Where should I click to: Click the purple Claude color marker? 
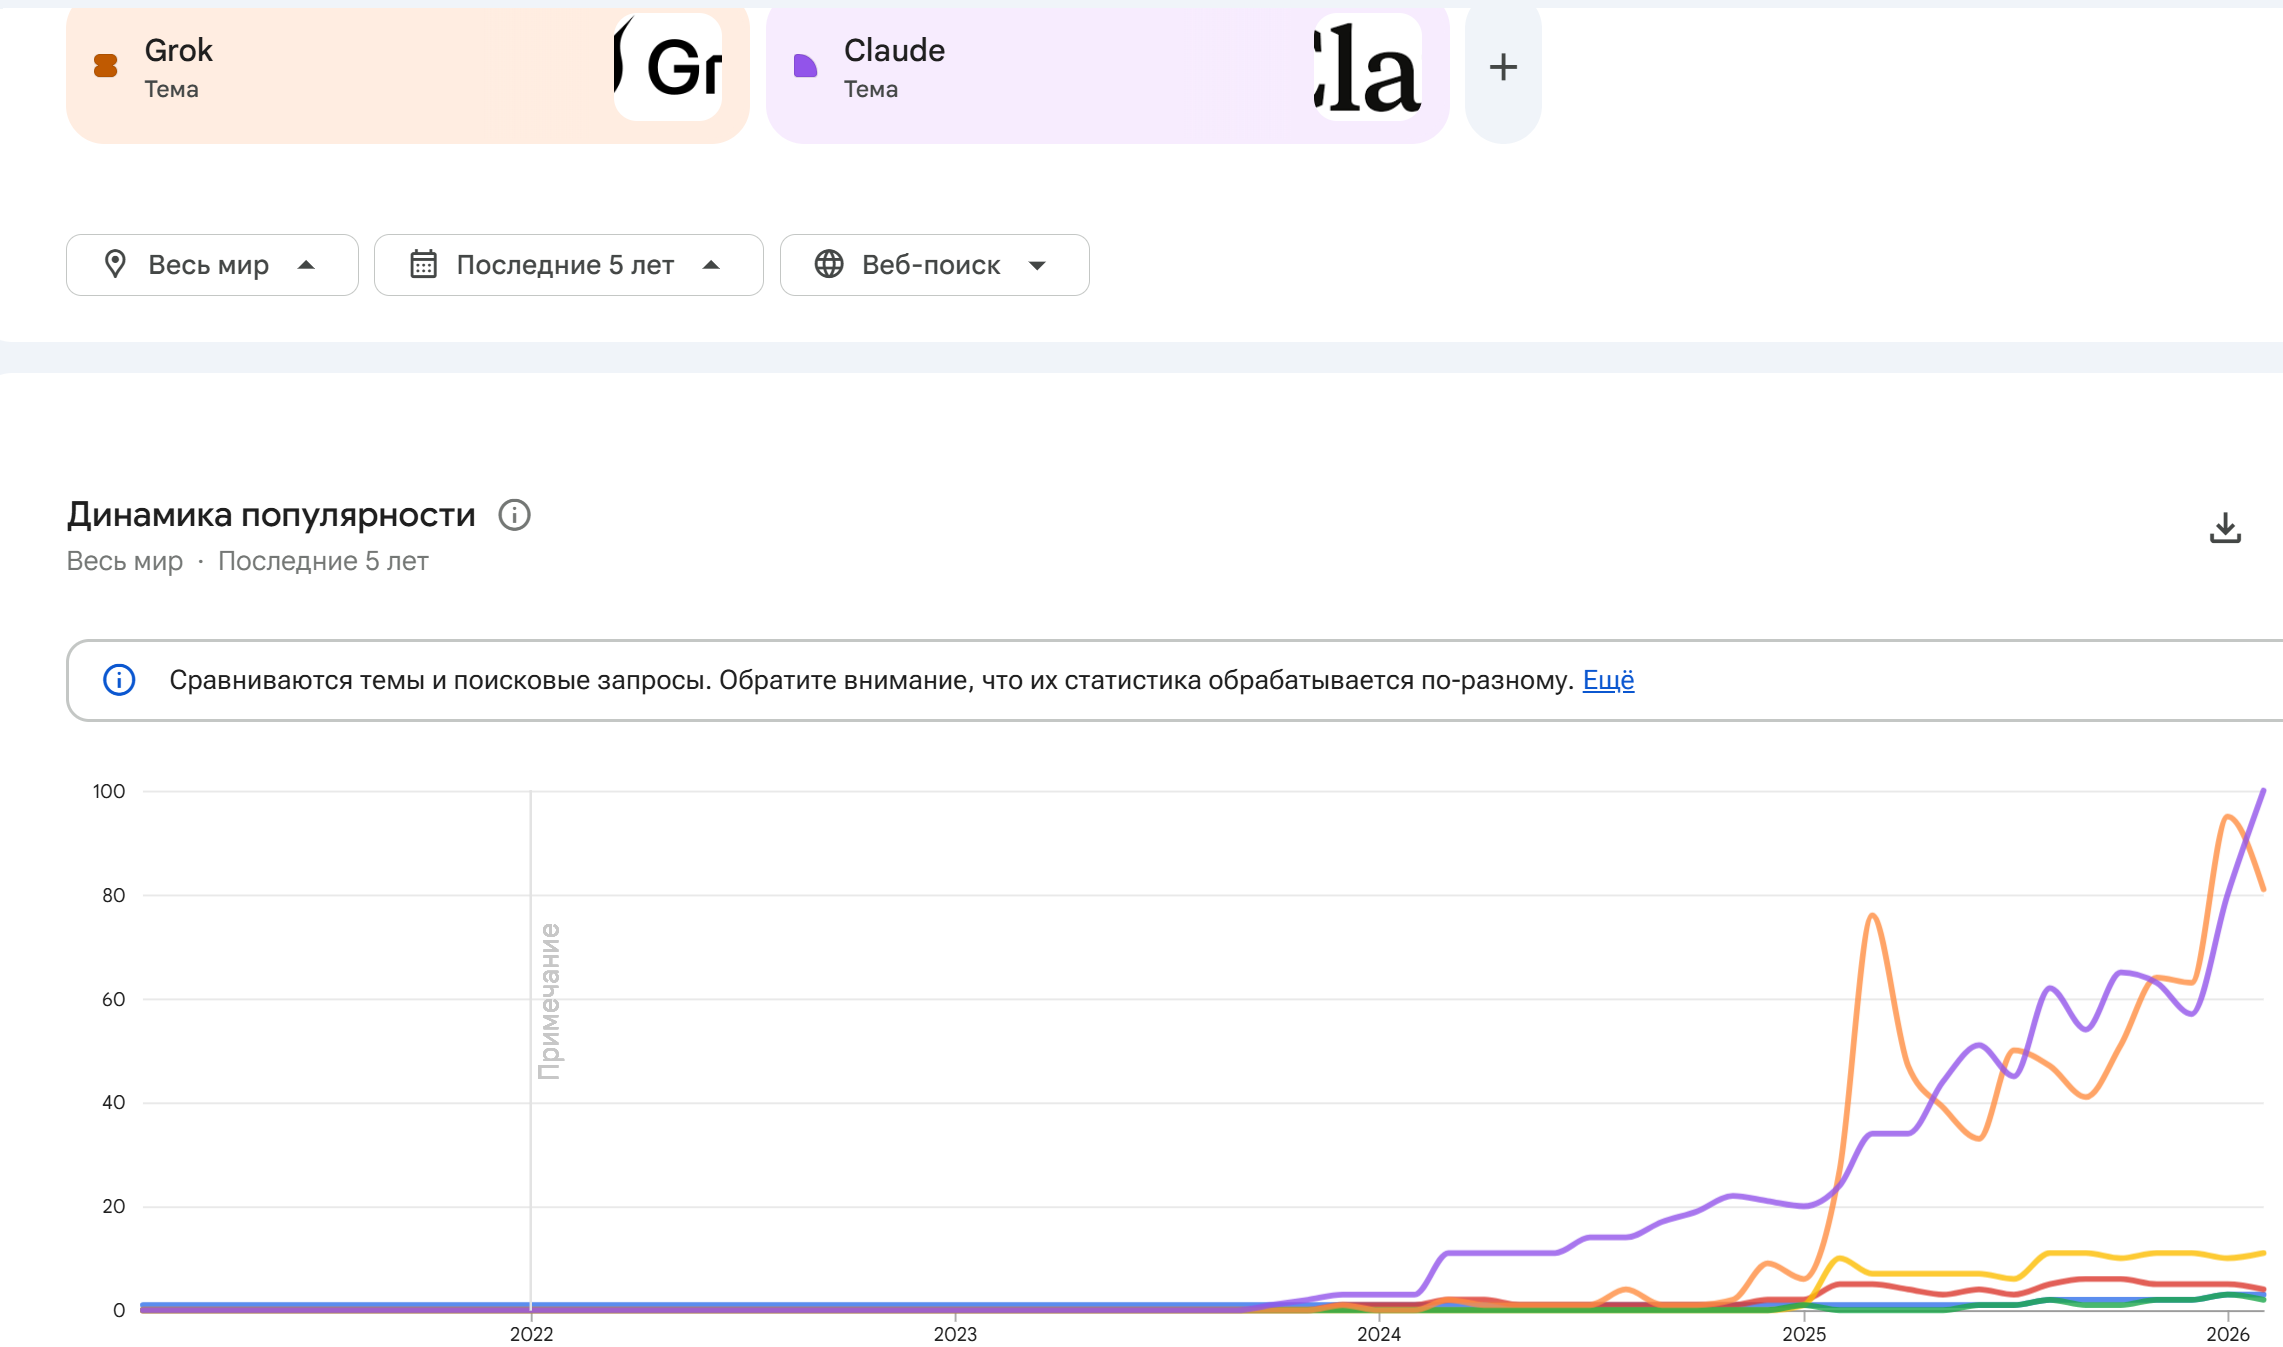pos(805,66)
